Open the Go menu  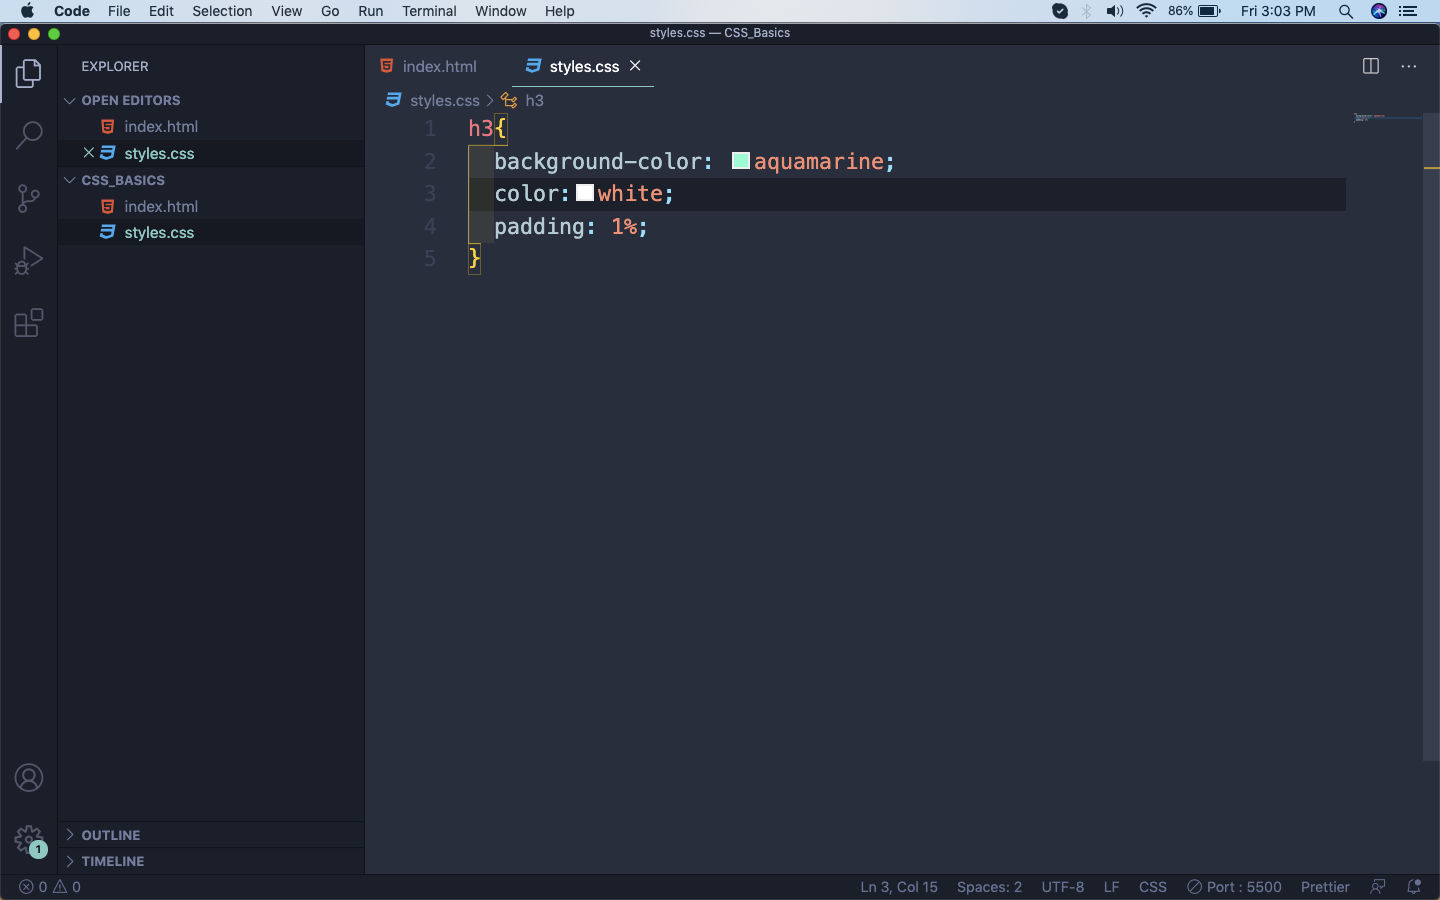click(330, 11)
